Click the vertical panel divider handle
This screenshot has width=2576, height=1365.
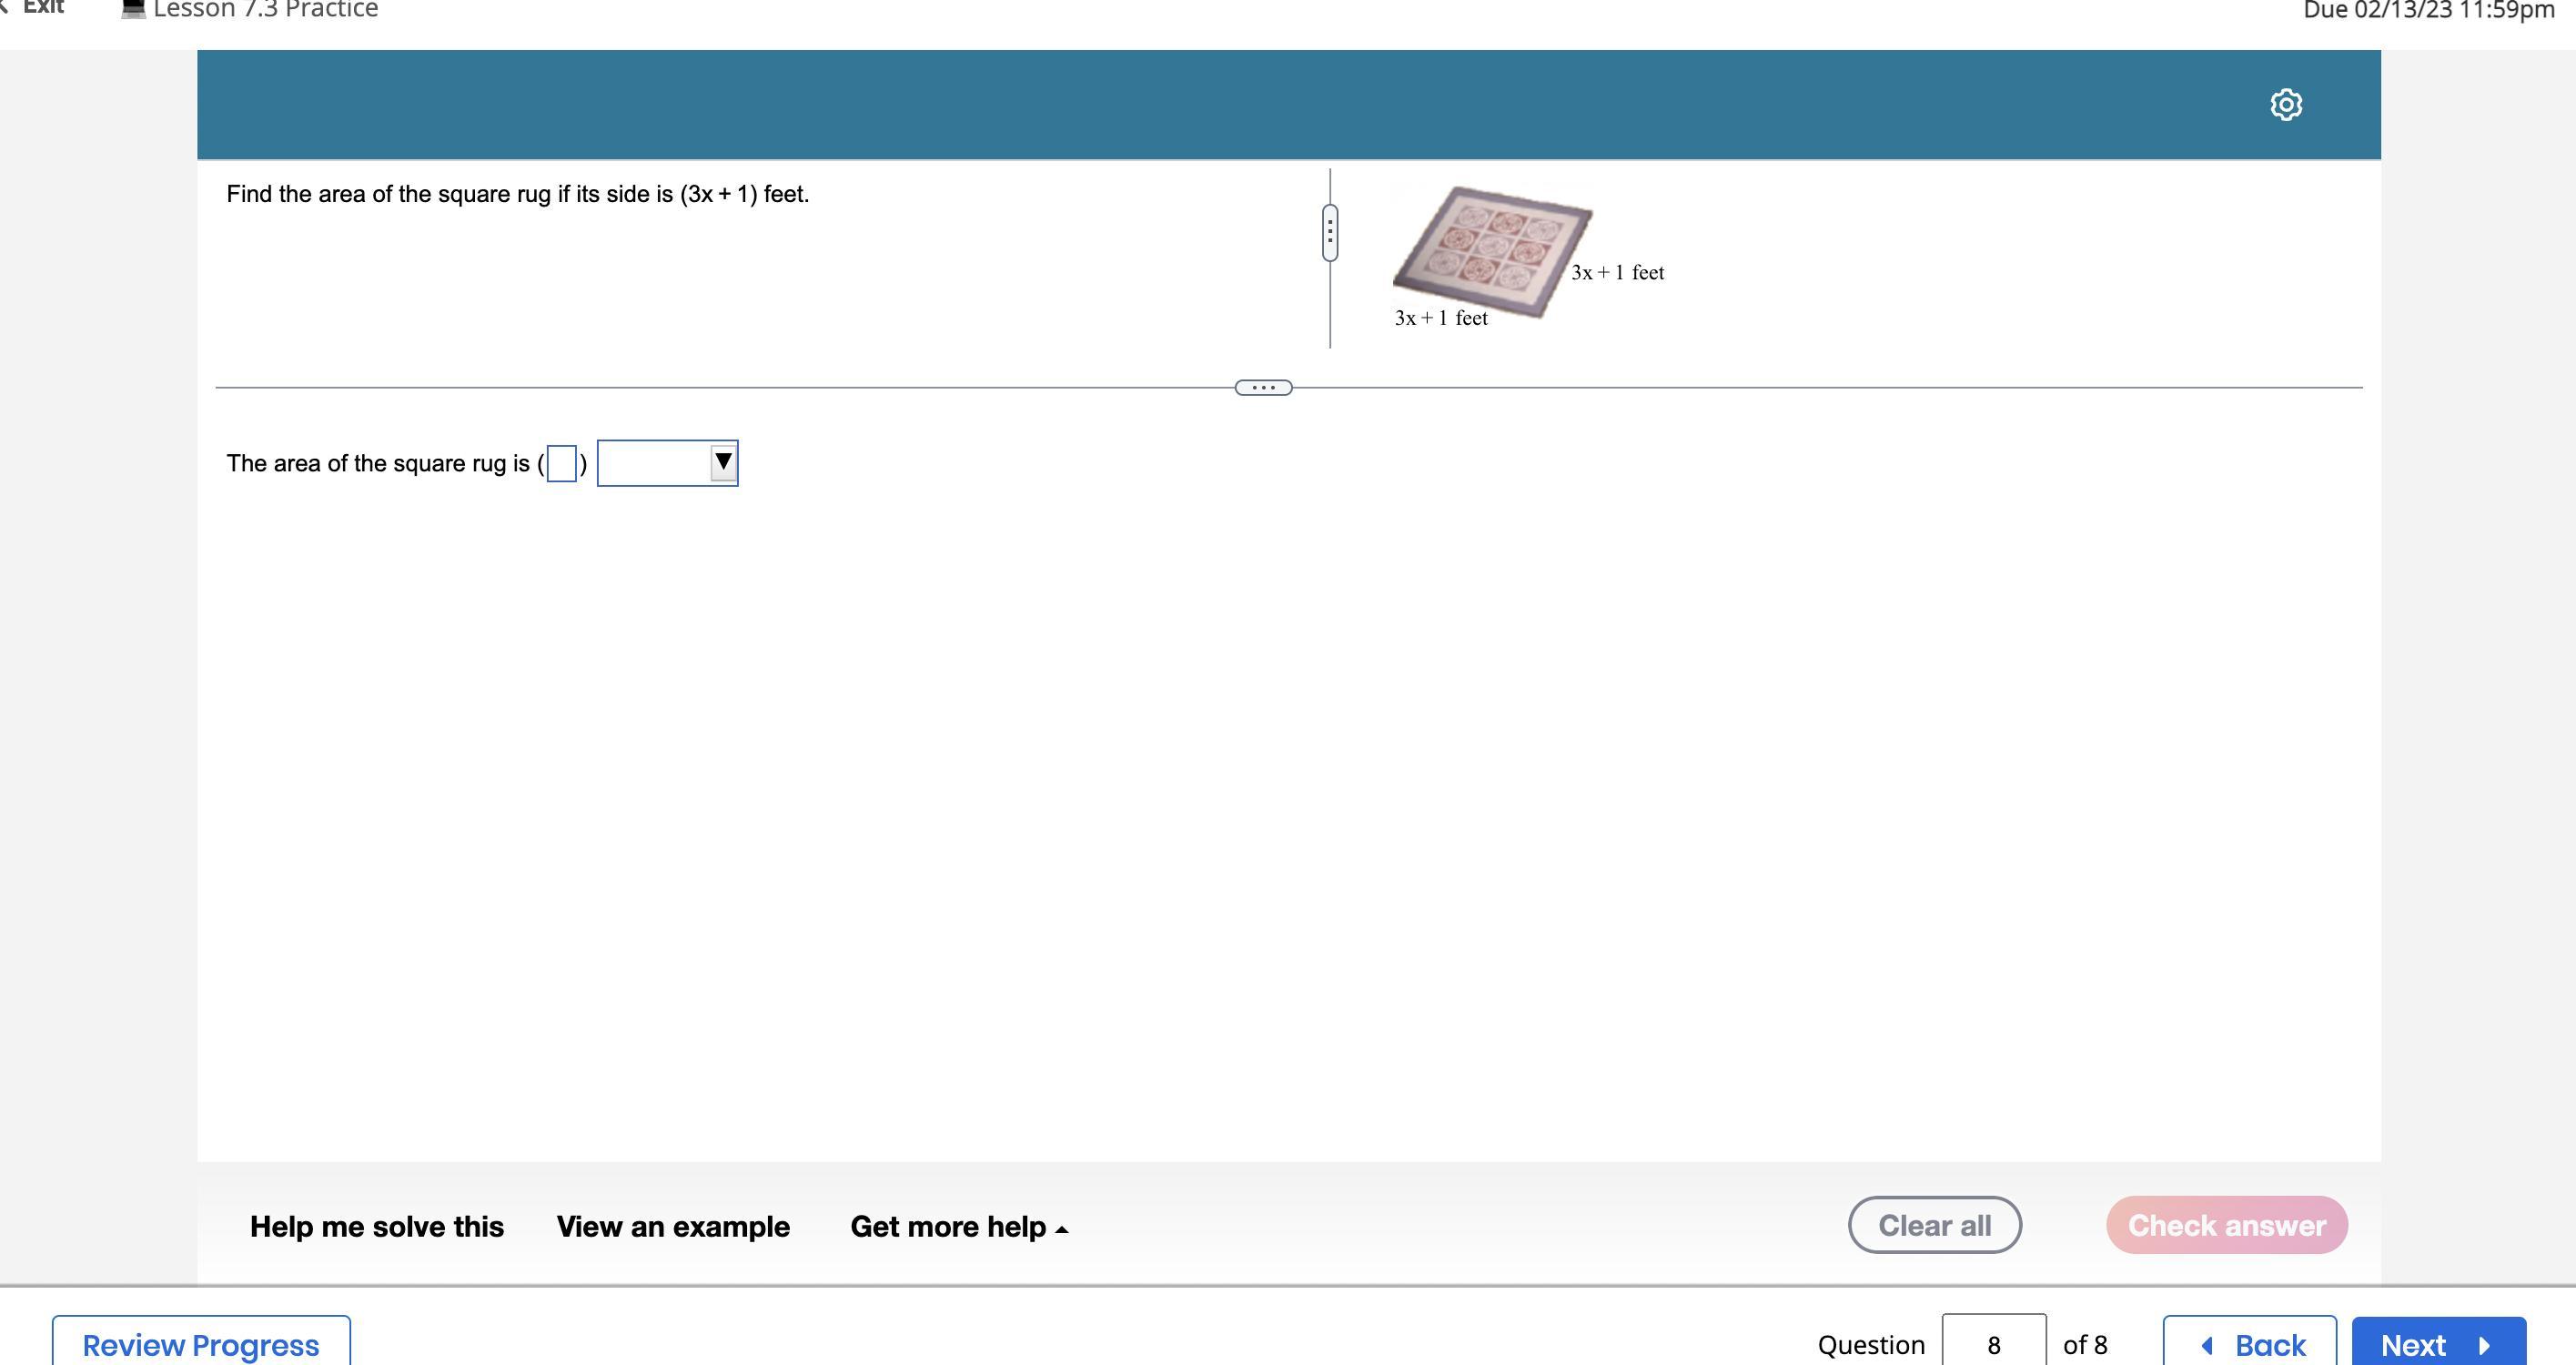click(x=1329, y=233)
